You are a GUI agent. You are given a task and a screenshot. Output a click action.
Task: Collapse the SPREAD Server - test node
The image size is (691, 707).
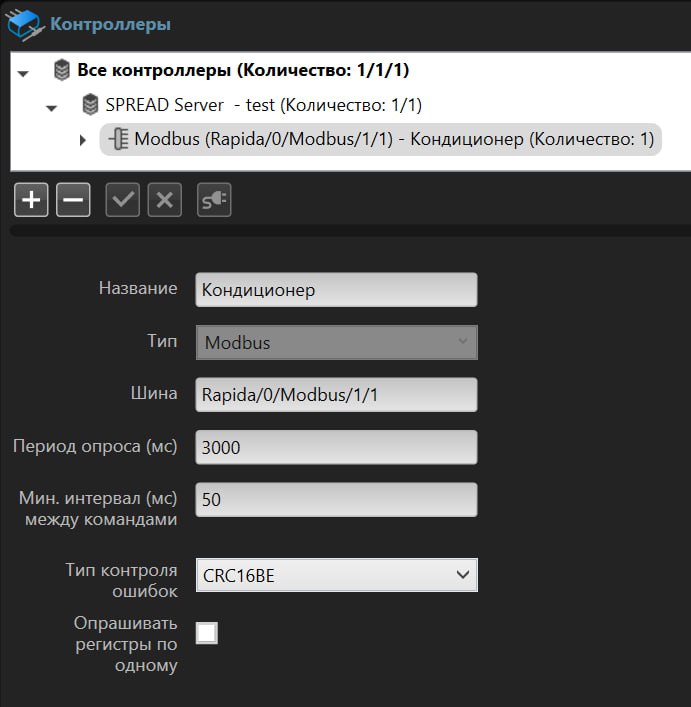(51, 108)
